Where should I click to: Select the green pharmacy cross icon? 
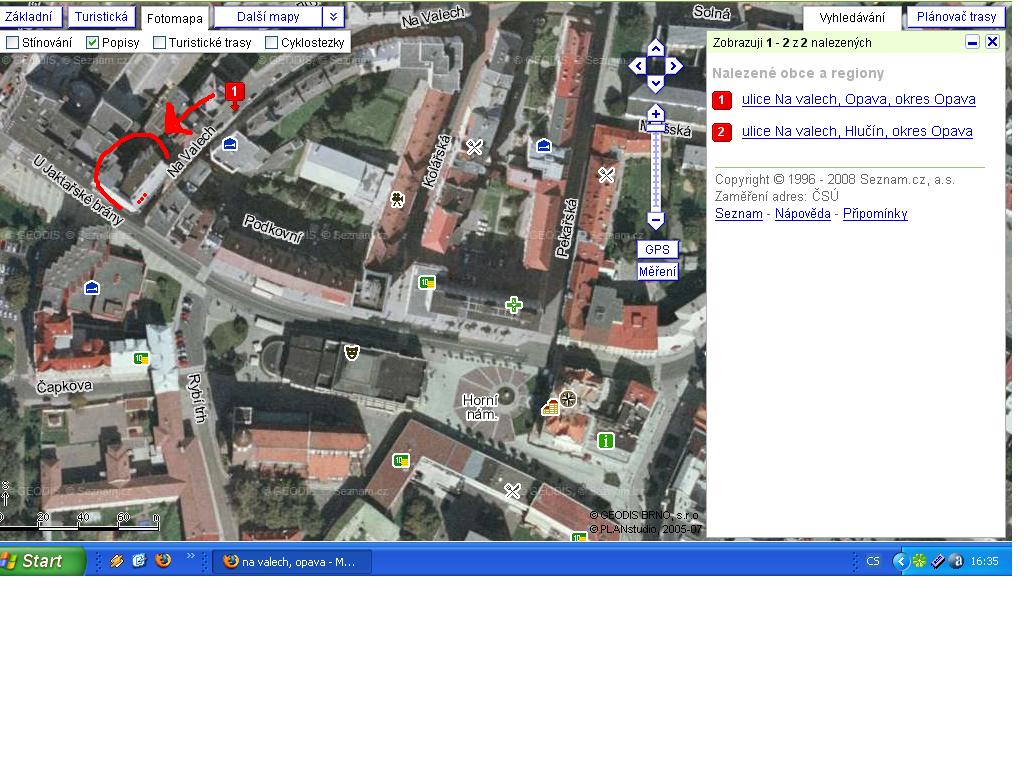514,304
